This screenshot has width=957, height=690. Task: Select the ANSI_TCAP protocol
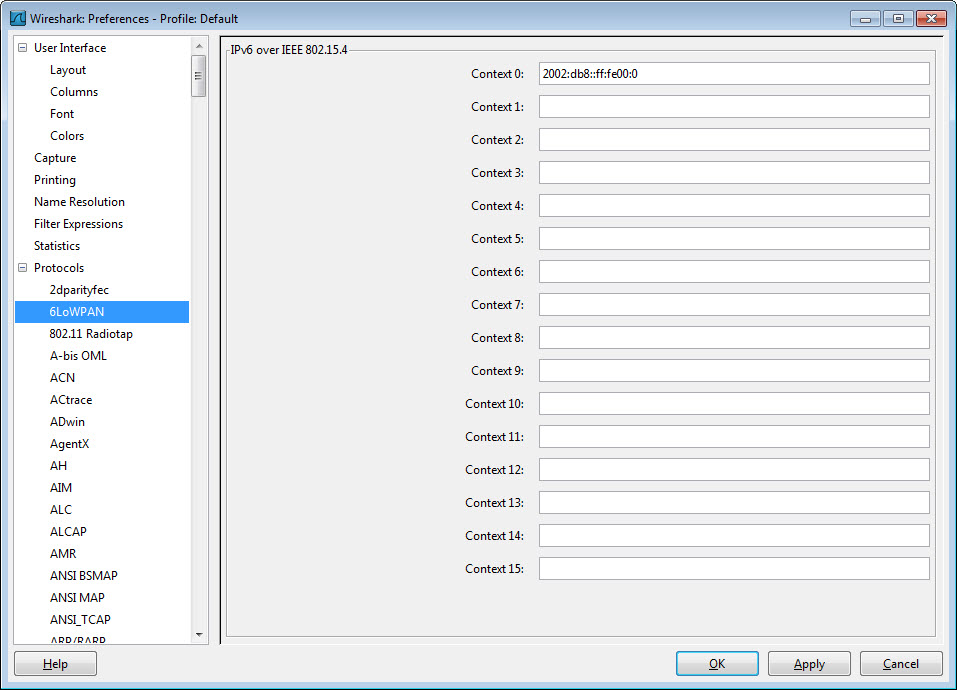80,619
